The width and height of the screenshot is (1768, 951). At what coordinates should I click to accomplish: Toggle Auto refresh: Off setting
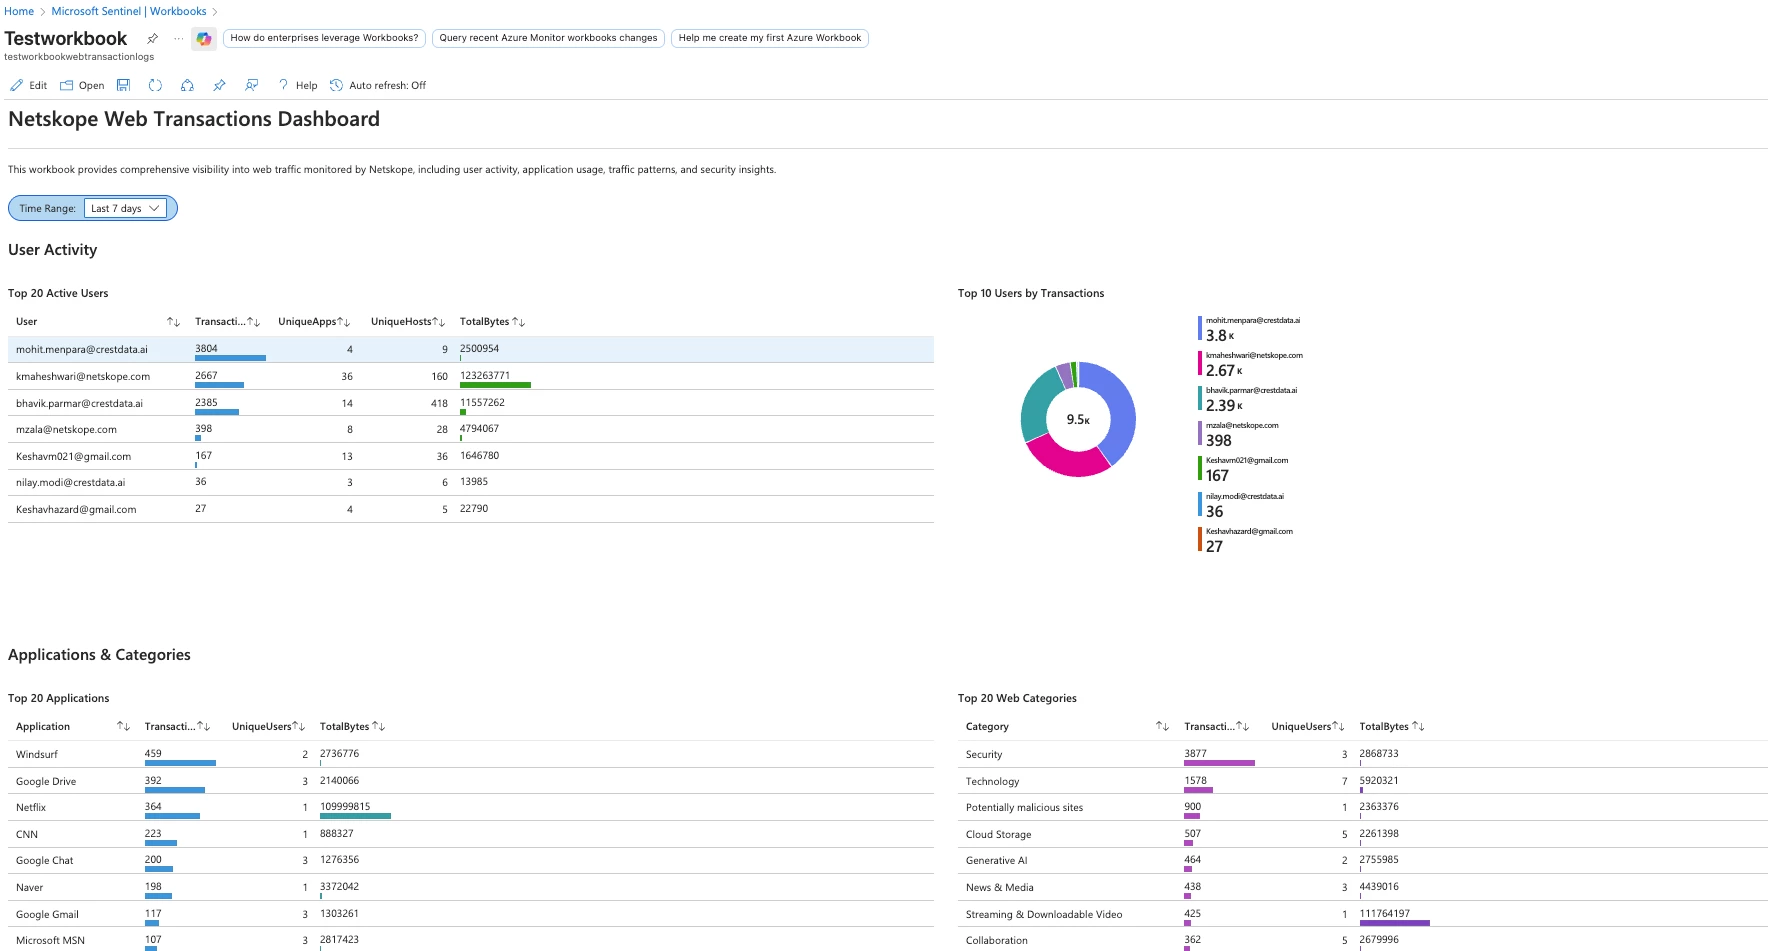coord(378,85)
